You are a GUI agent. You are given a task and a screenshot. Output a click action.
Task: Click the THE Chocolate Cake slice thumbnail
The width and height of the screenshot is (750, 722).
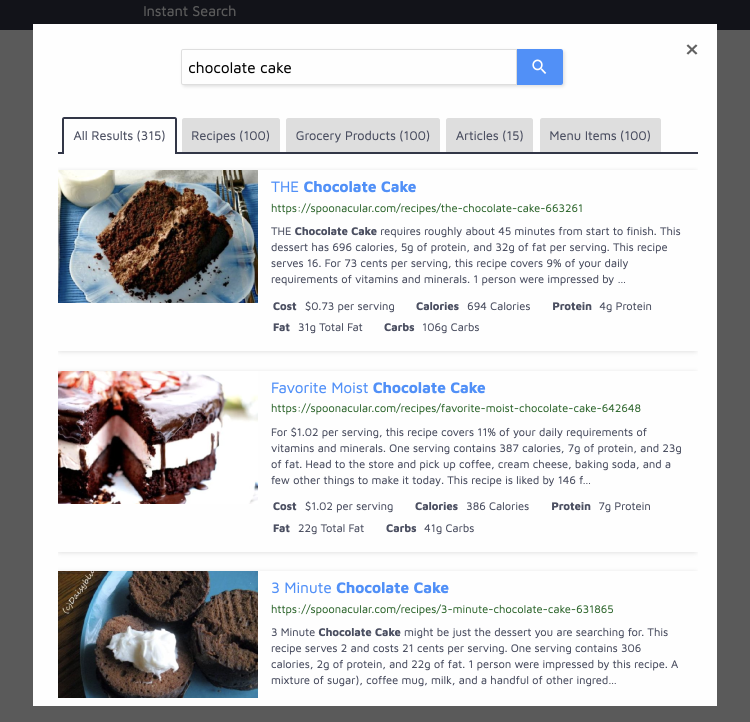tap(158, 236)
